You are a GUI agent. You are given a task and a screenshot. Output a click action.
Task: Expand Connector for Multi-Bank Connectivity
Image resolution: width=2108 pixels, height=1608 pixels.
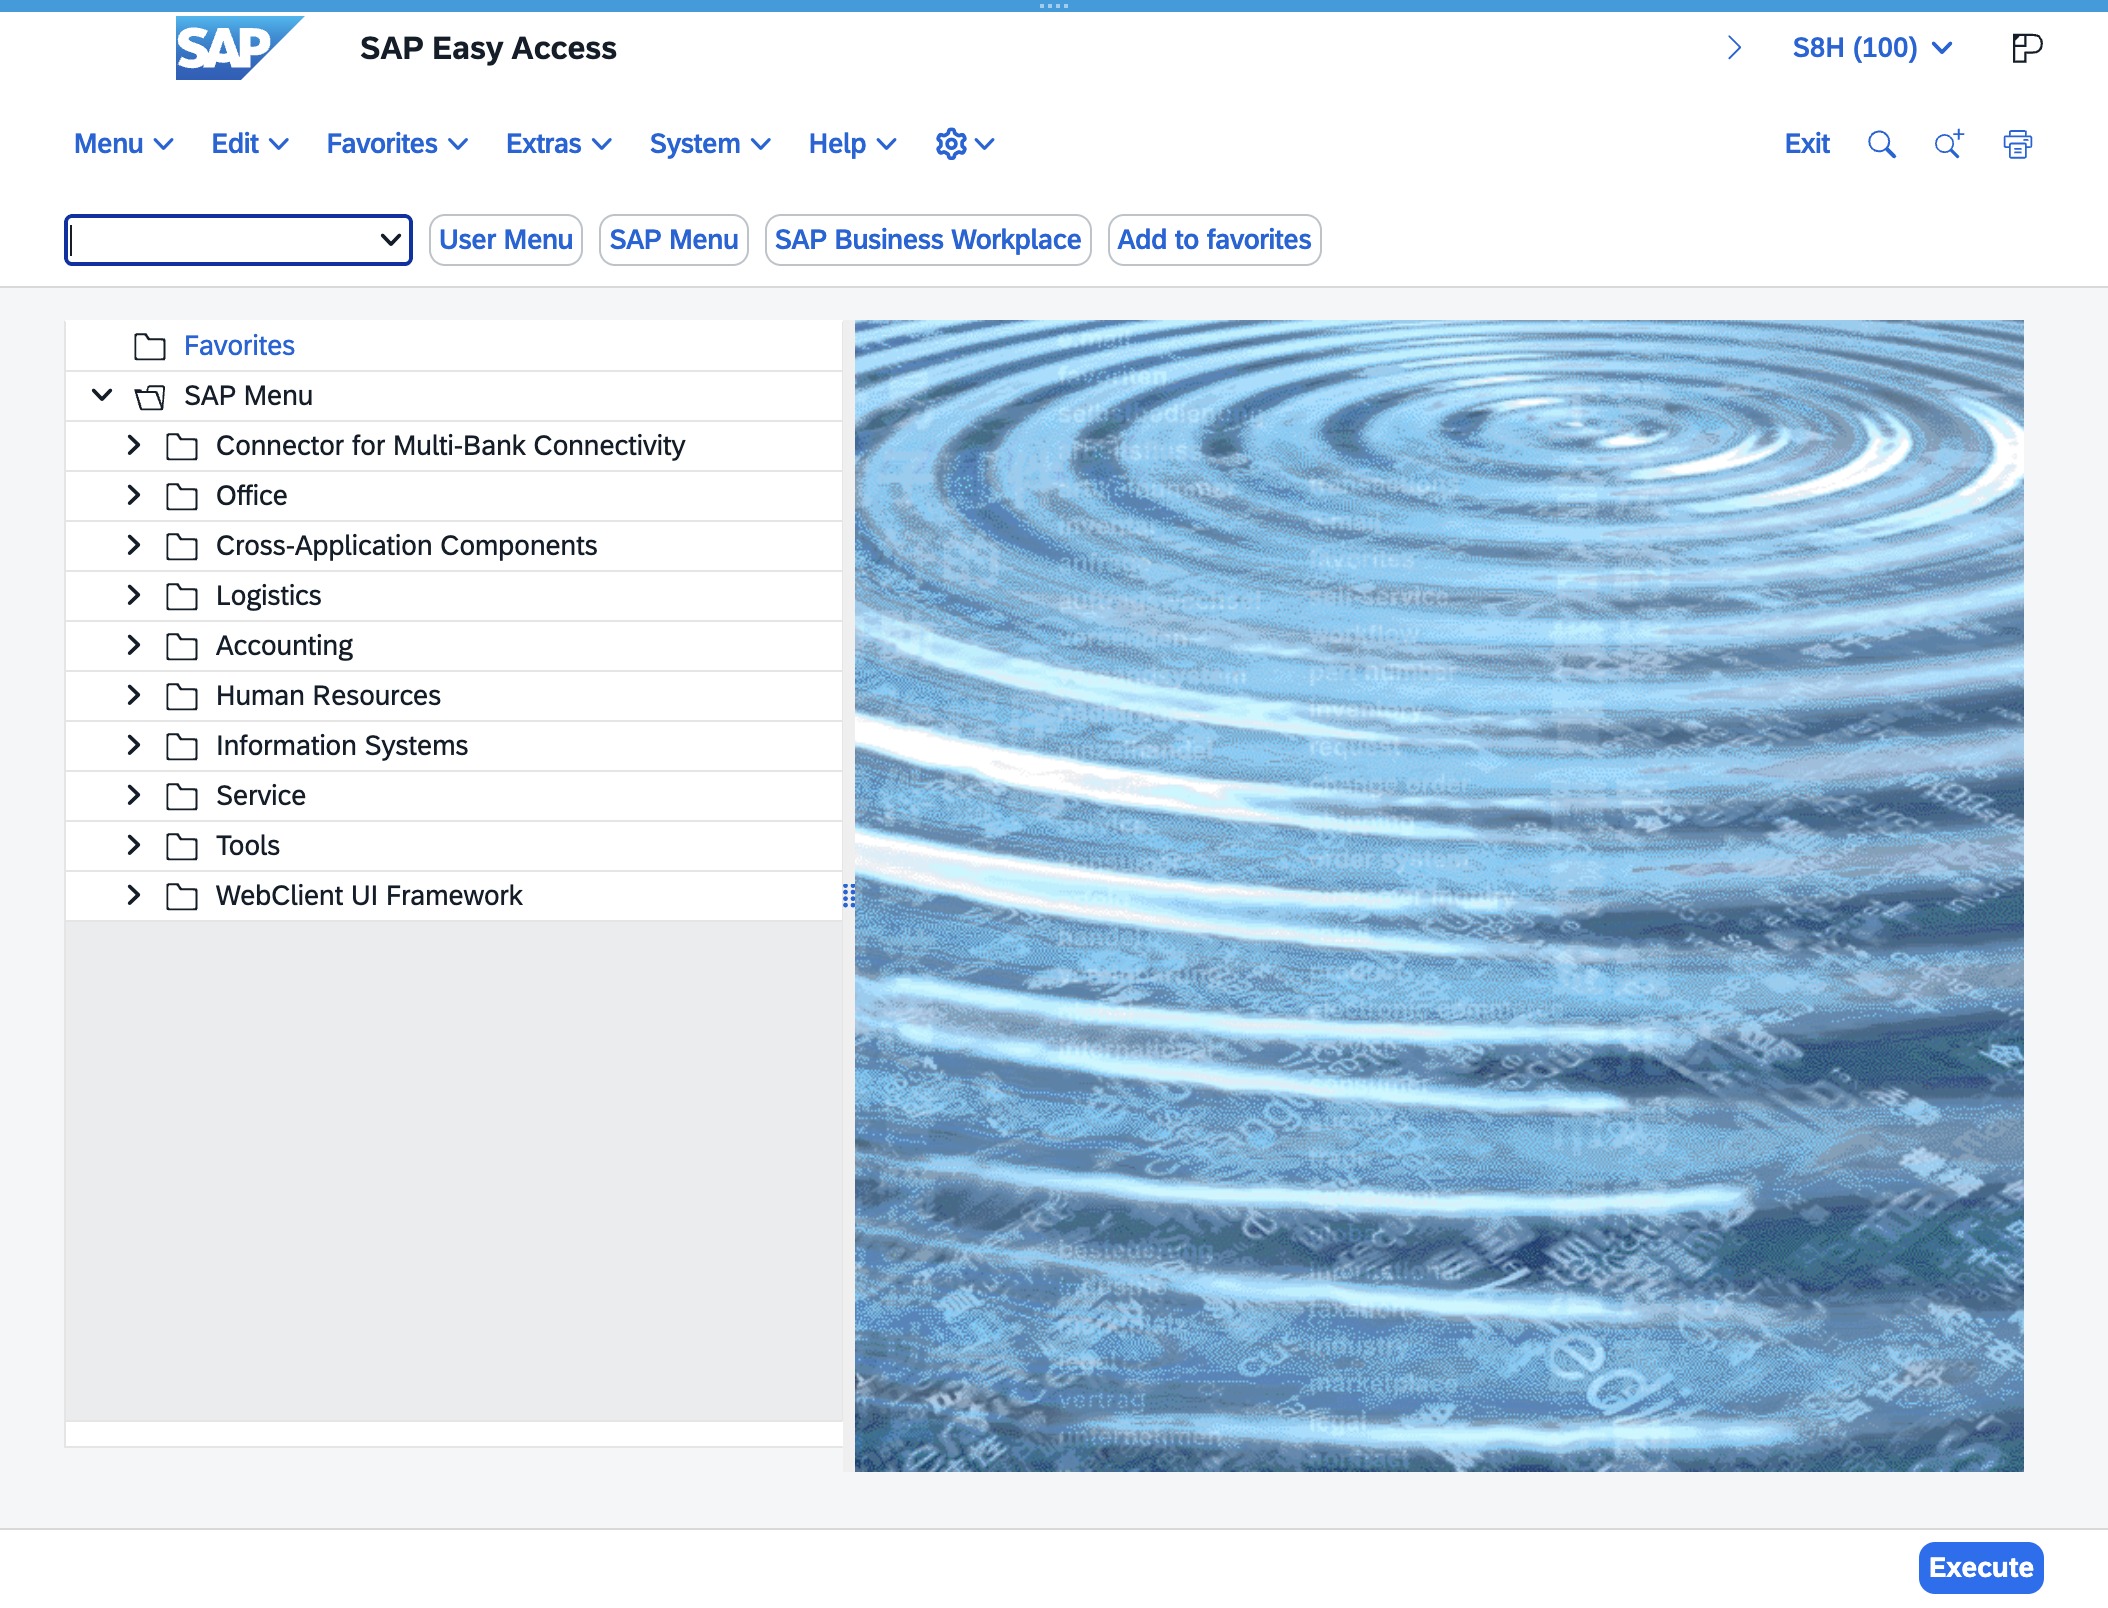pyautogui.click(x=134, y=445)
